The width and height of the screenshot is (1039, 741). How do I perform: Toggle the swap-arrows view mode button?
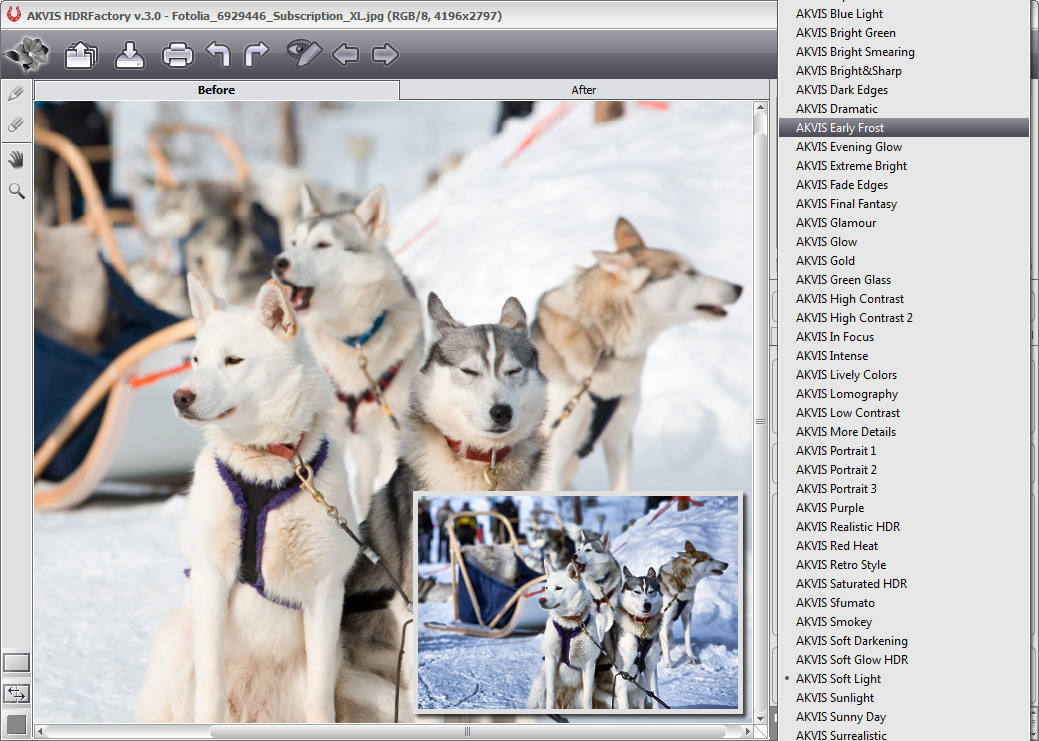coord(17,693)
